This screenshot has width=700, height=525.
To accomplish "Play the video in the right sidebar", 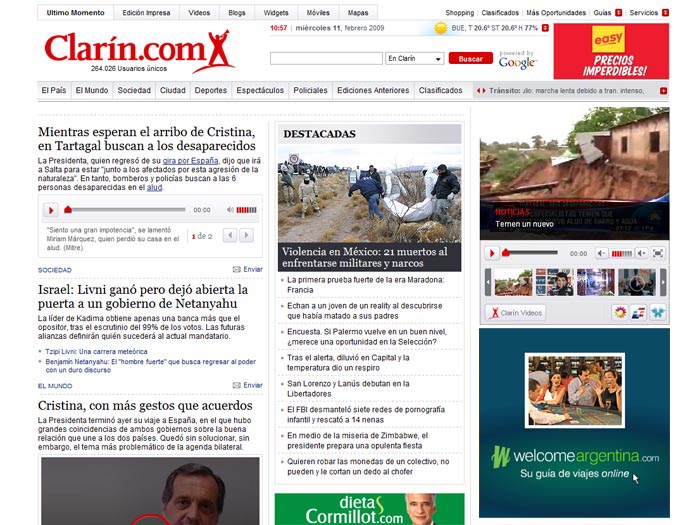I will [492, 254].
